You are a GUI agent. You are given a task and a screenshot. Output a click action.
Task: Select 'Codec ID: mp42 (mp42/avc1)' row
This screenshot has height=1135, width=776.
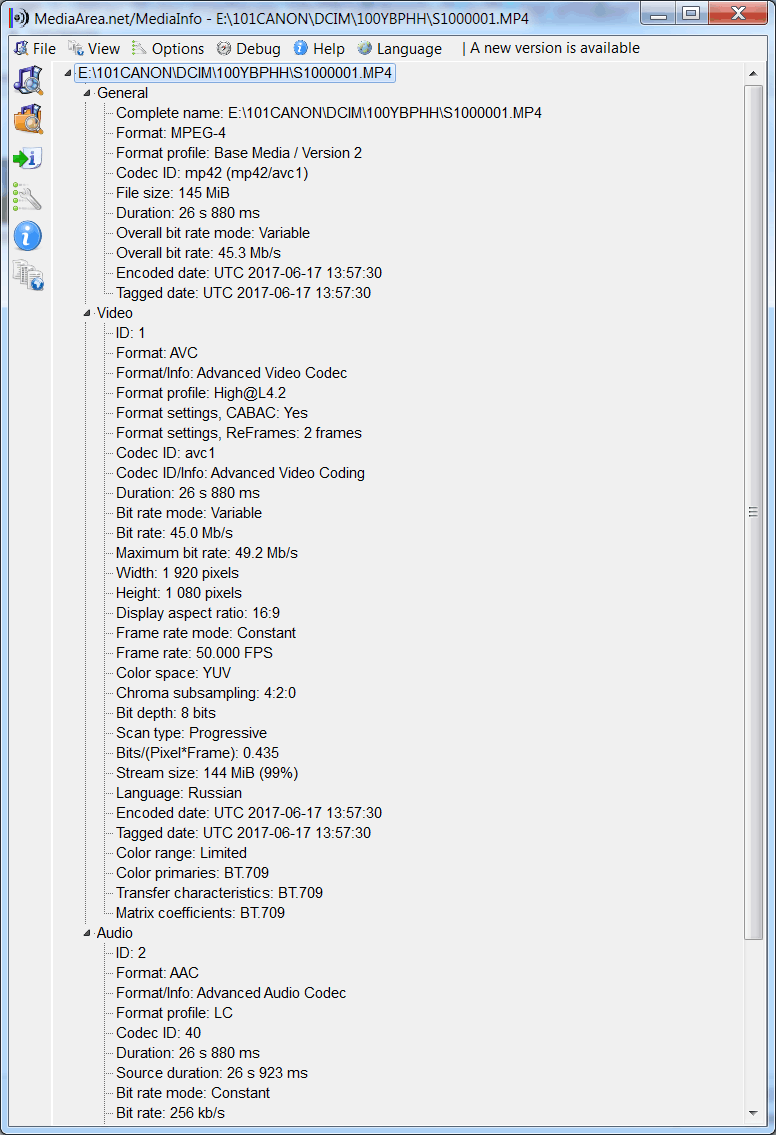point(212,173)
